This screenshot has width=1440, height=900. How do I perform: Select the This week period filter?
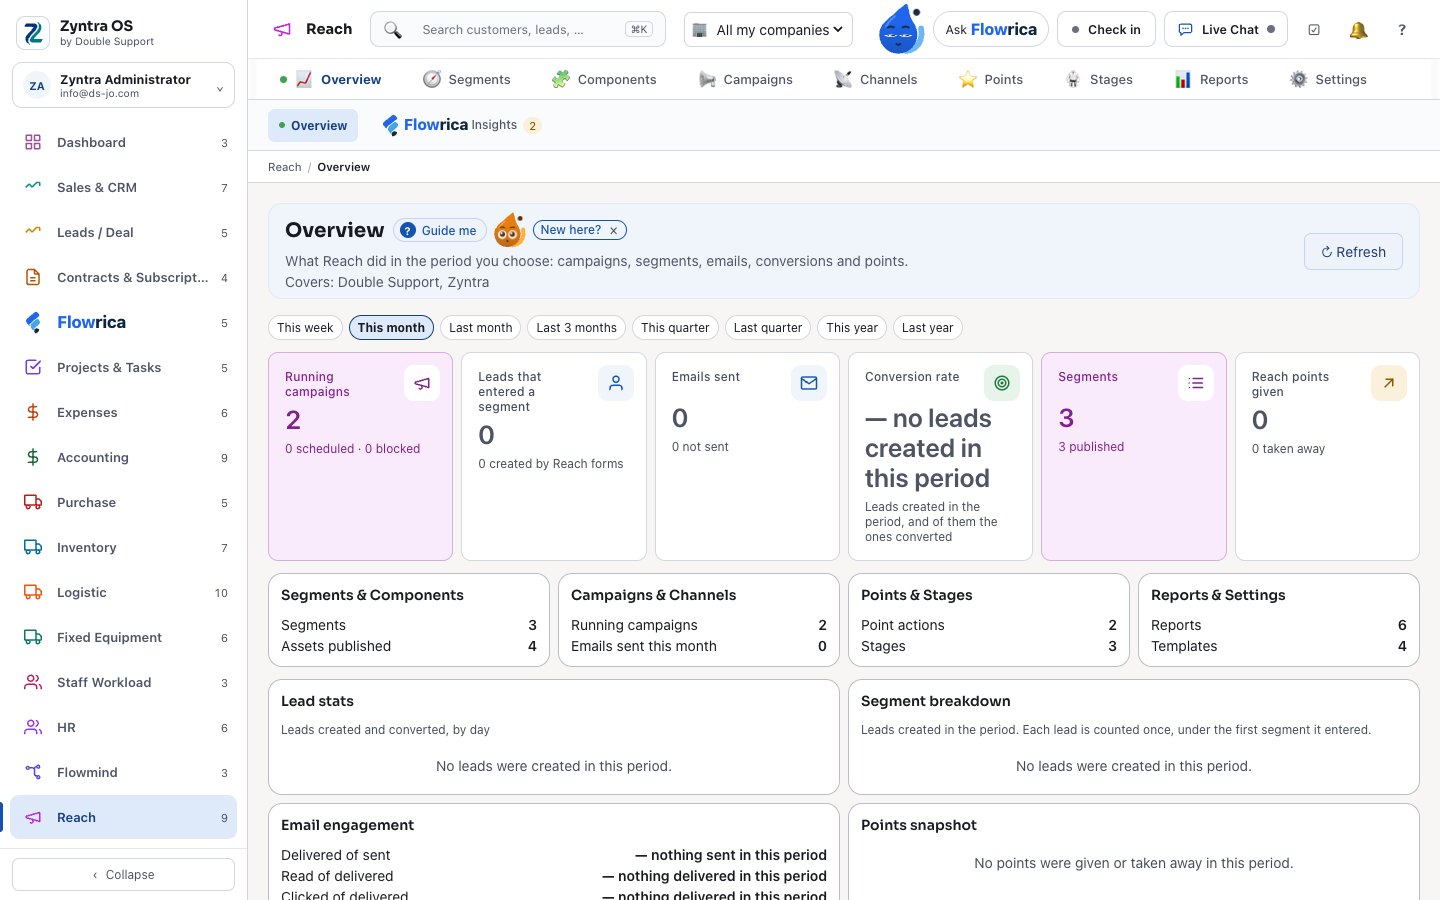click(305, 328)
